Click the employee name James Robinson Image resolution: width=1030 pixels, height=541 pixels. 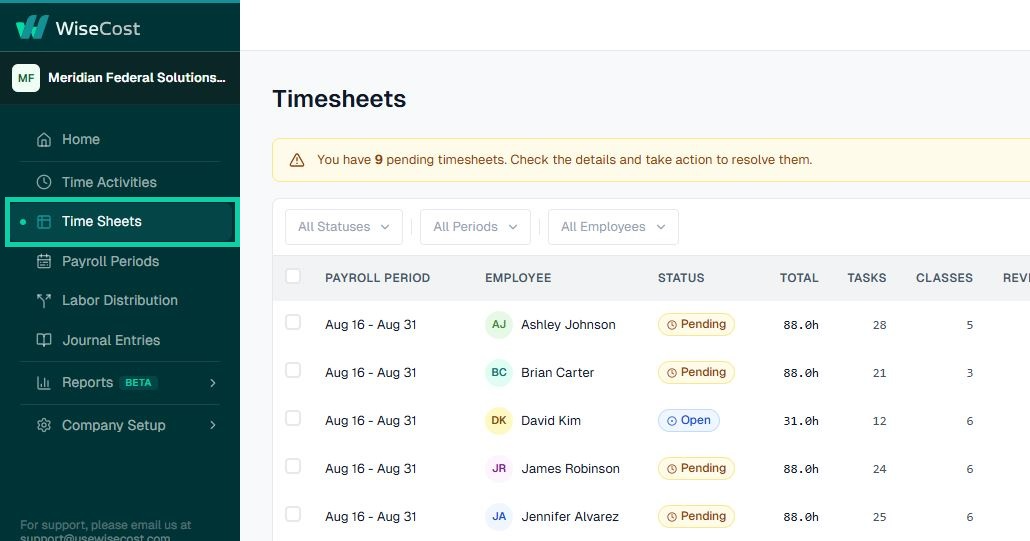(x=570, y=468)
